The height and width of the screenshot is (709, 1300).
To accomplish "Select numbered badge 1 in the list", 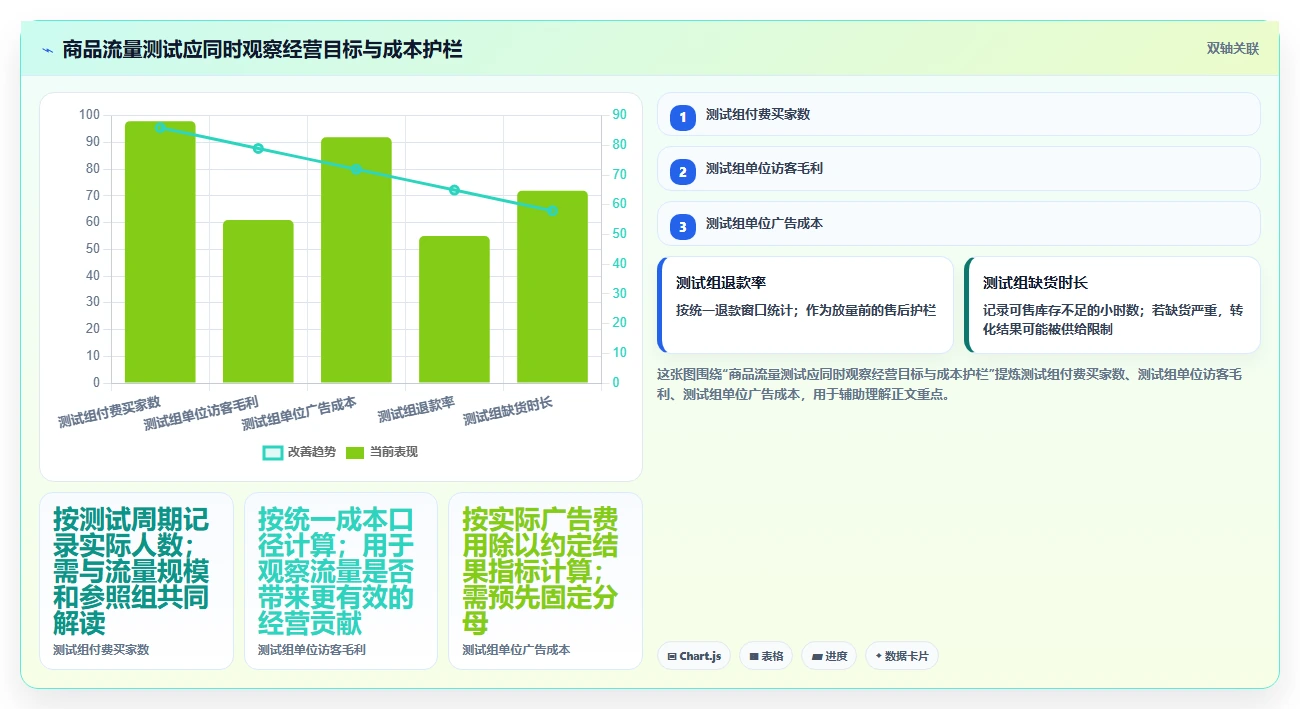I will pos(683,117).
